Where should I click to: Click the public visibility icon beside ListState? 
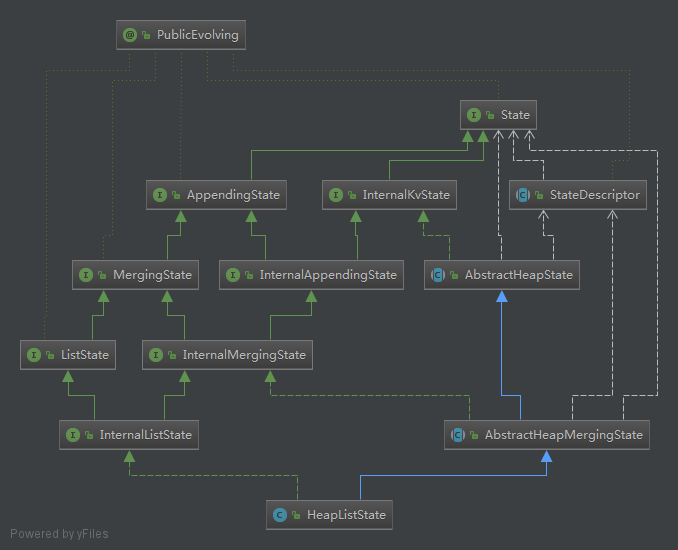coord(50,355)
